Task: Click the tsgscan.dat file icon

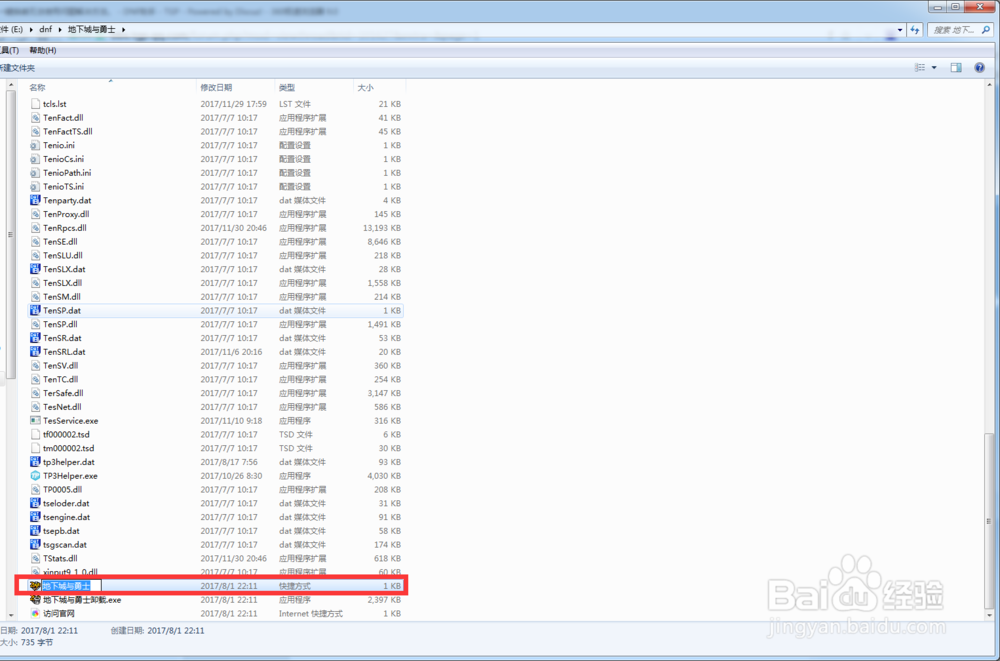Action: pos(36,545)
